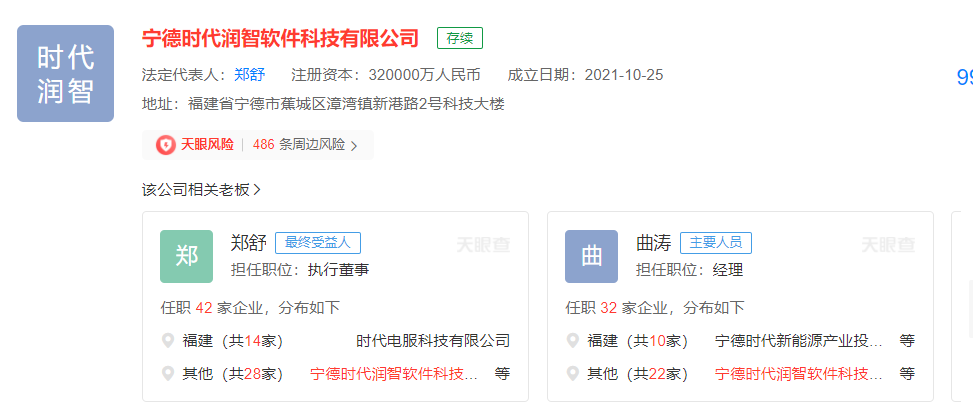This screenshot has height=420, width=973.
Task: Open the 天眼风险 label
Action: pos(207,145)
